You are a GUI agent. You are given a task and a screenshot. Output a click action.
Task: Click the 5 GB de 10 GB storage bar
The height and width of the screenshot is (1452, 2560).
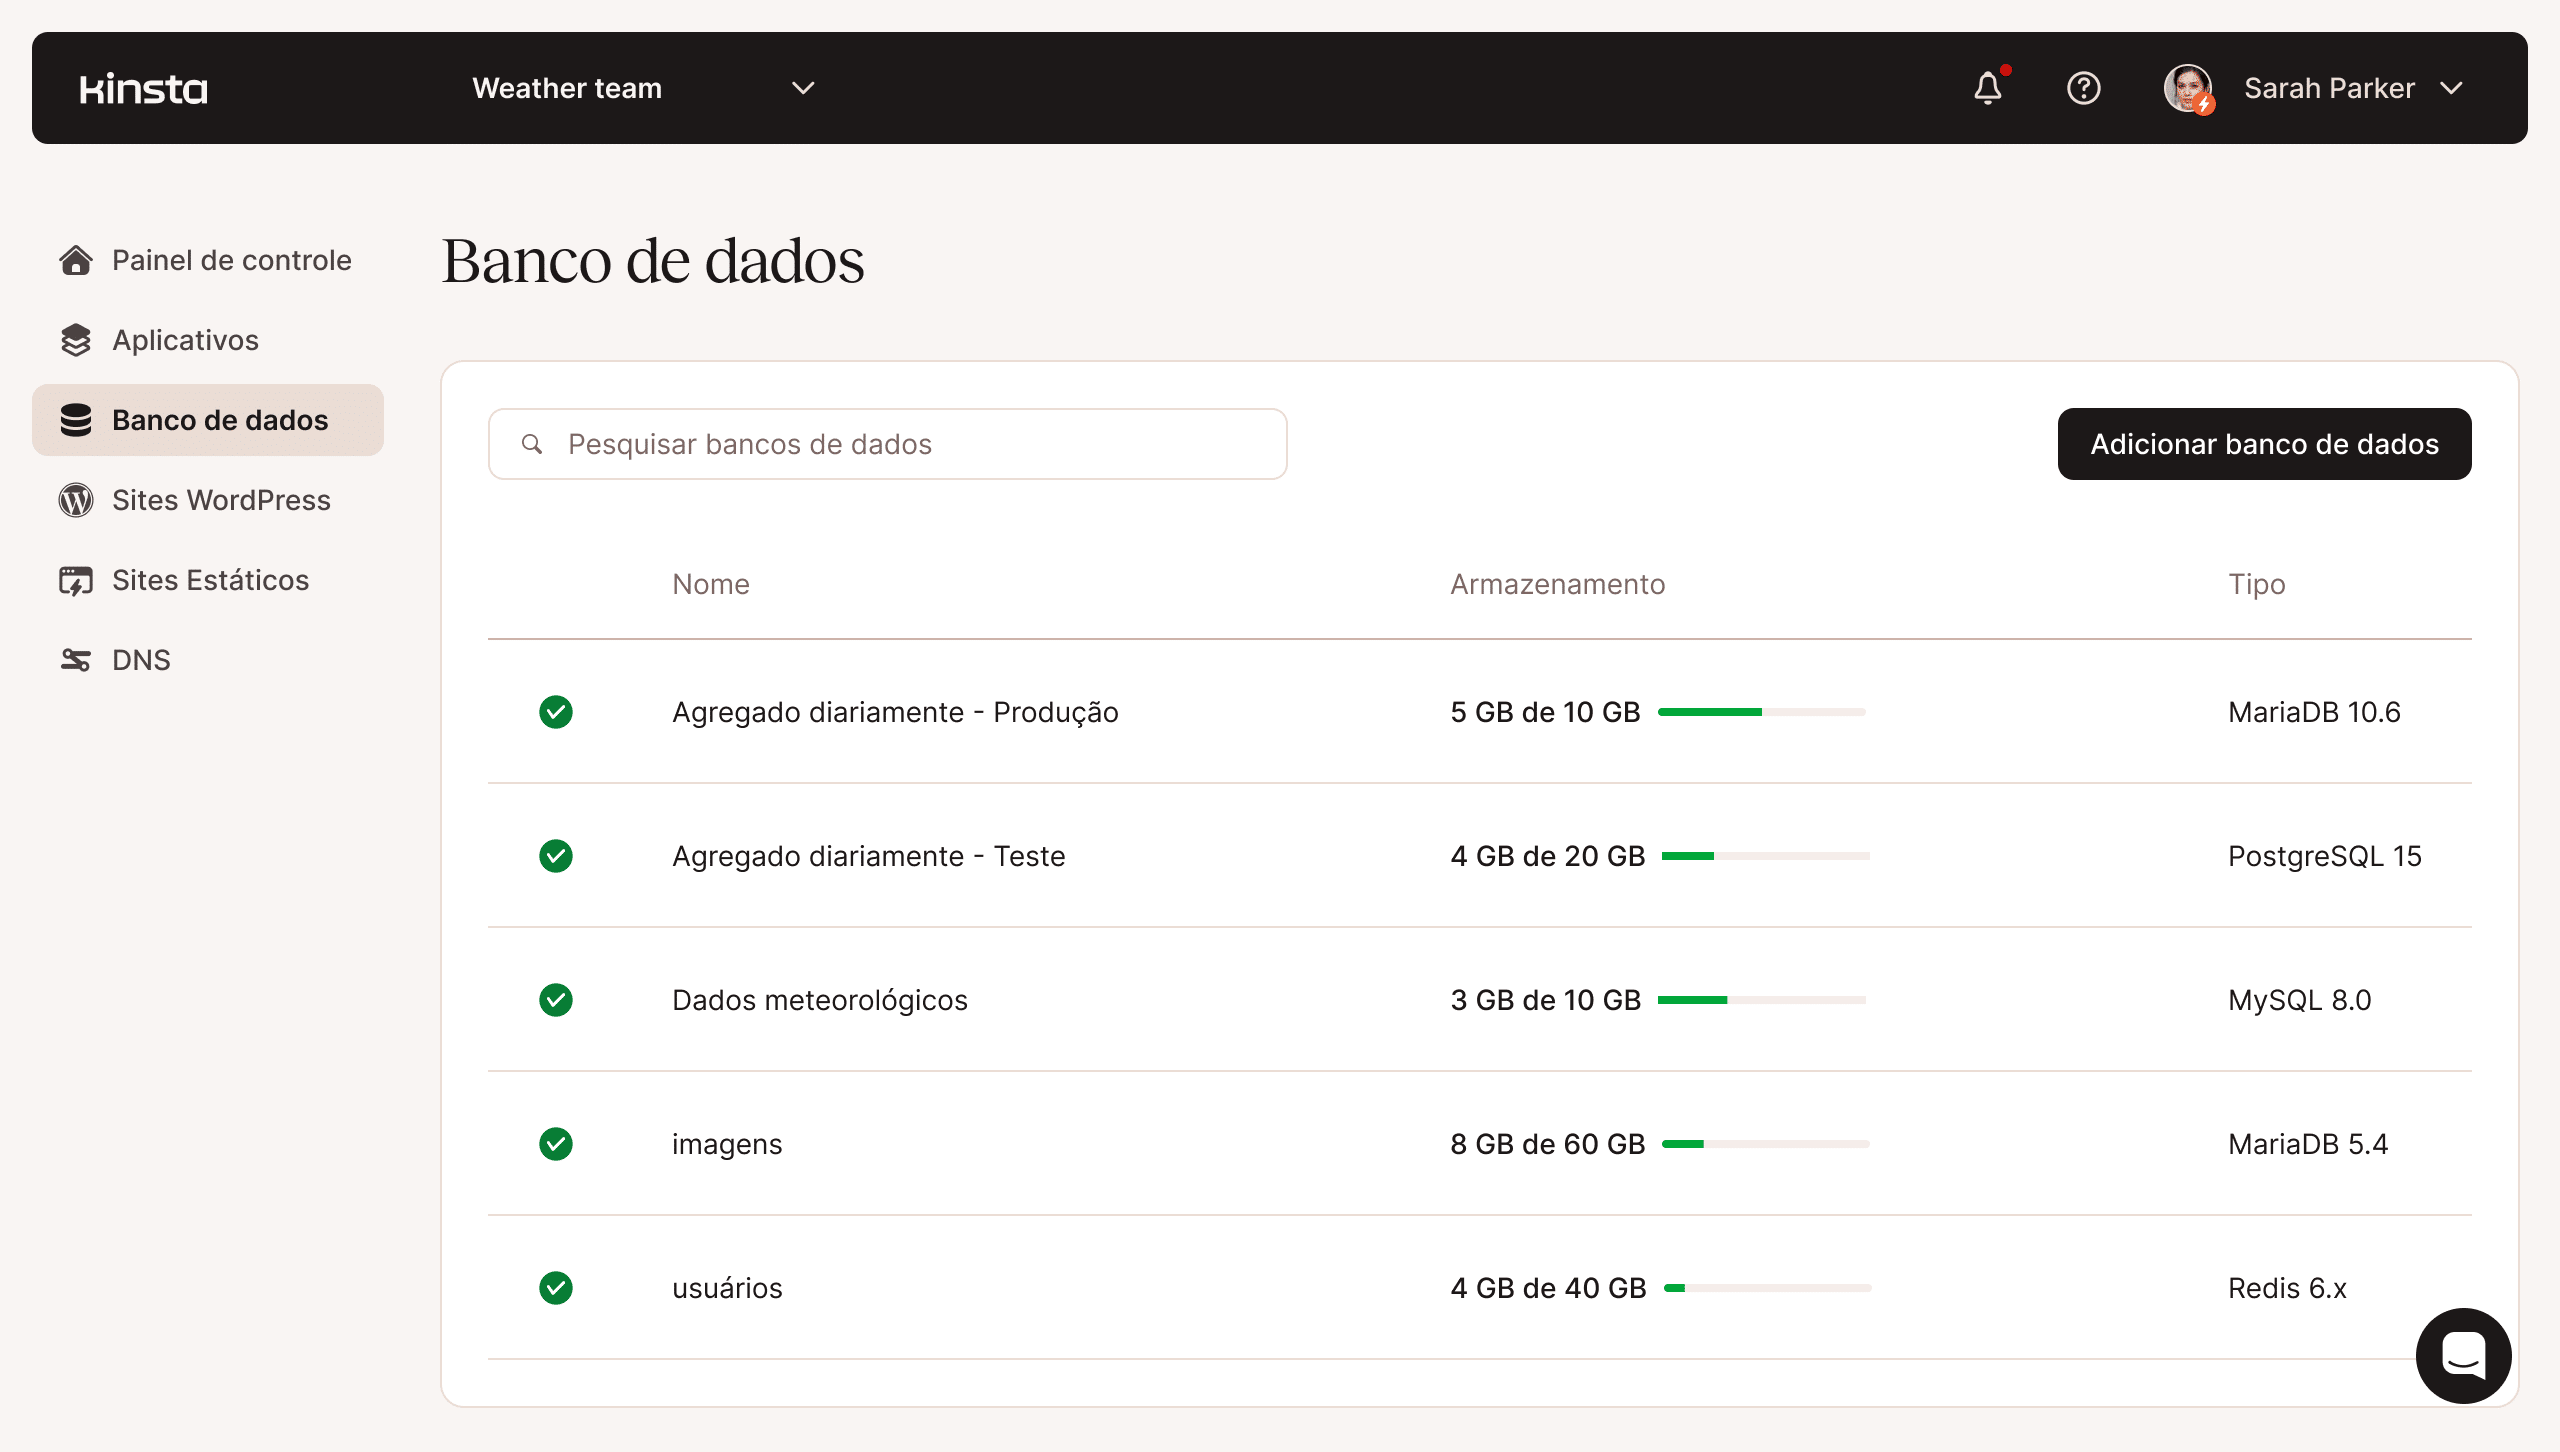(x=1762, y=712)
